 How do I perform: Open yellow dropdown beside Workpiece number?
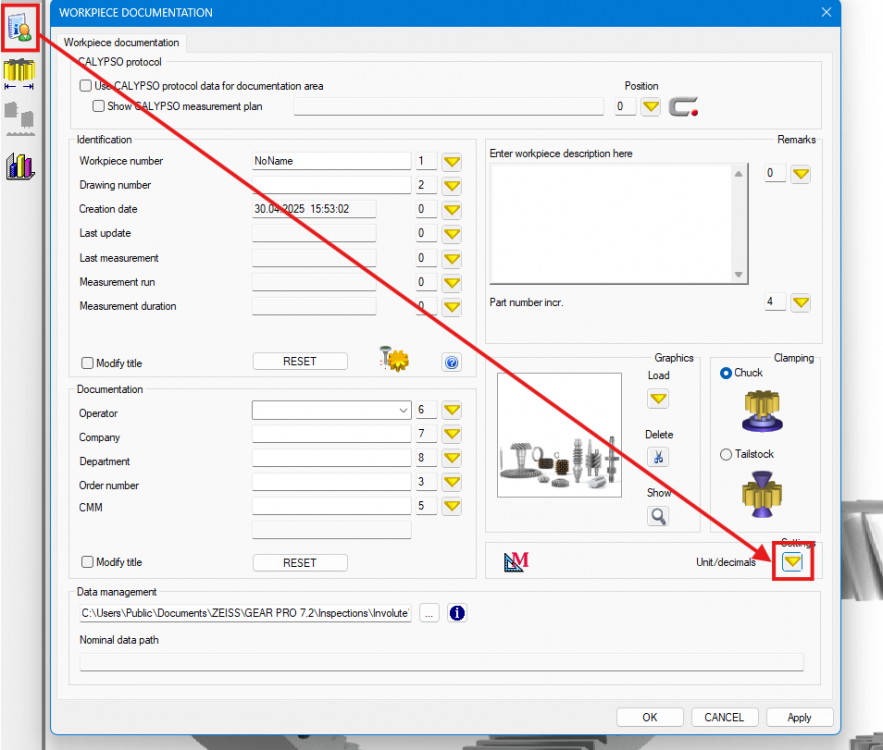(x=452, y=161)
